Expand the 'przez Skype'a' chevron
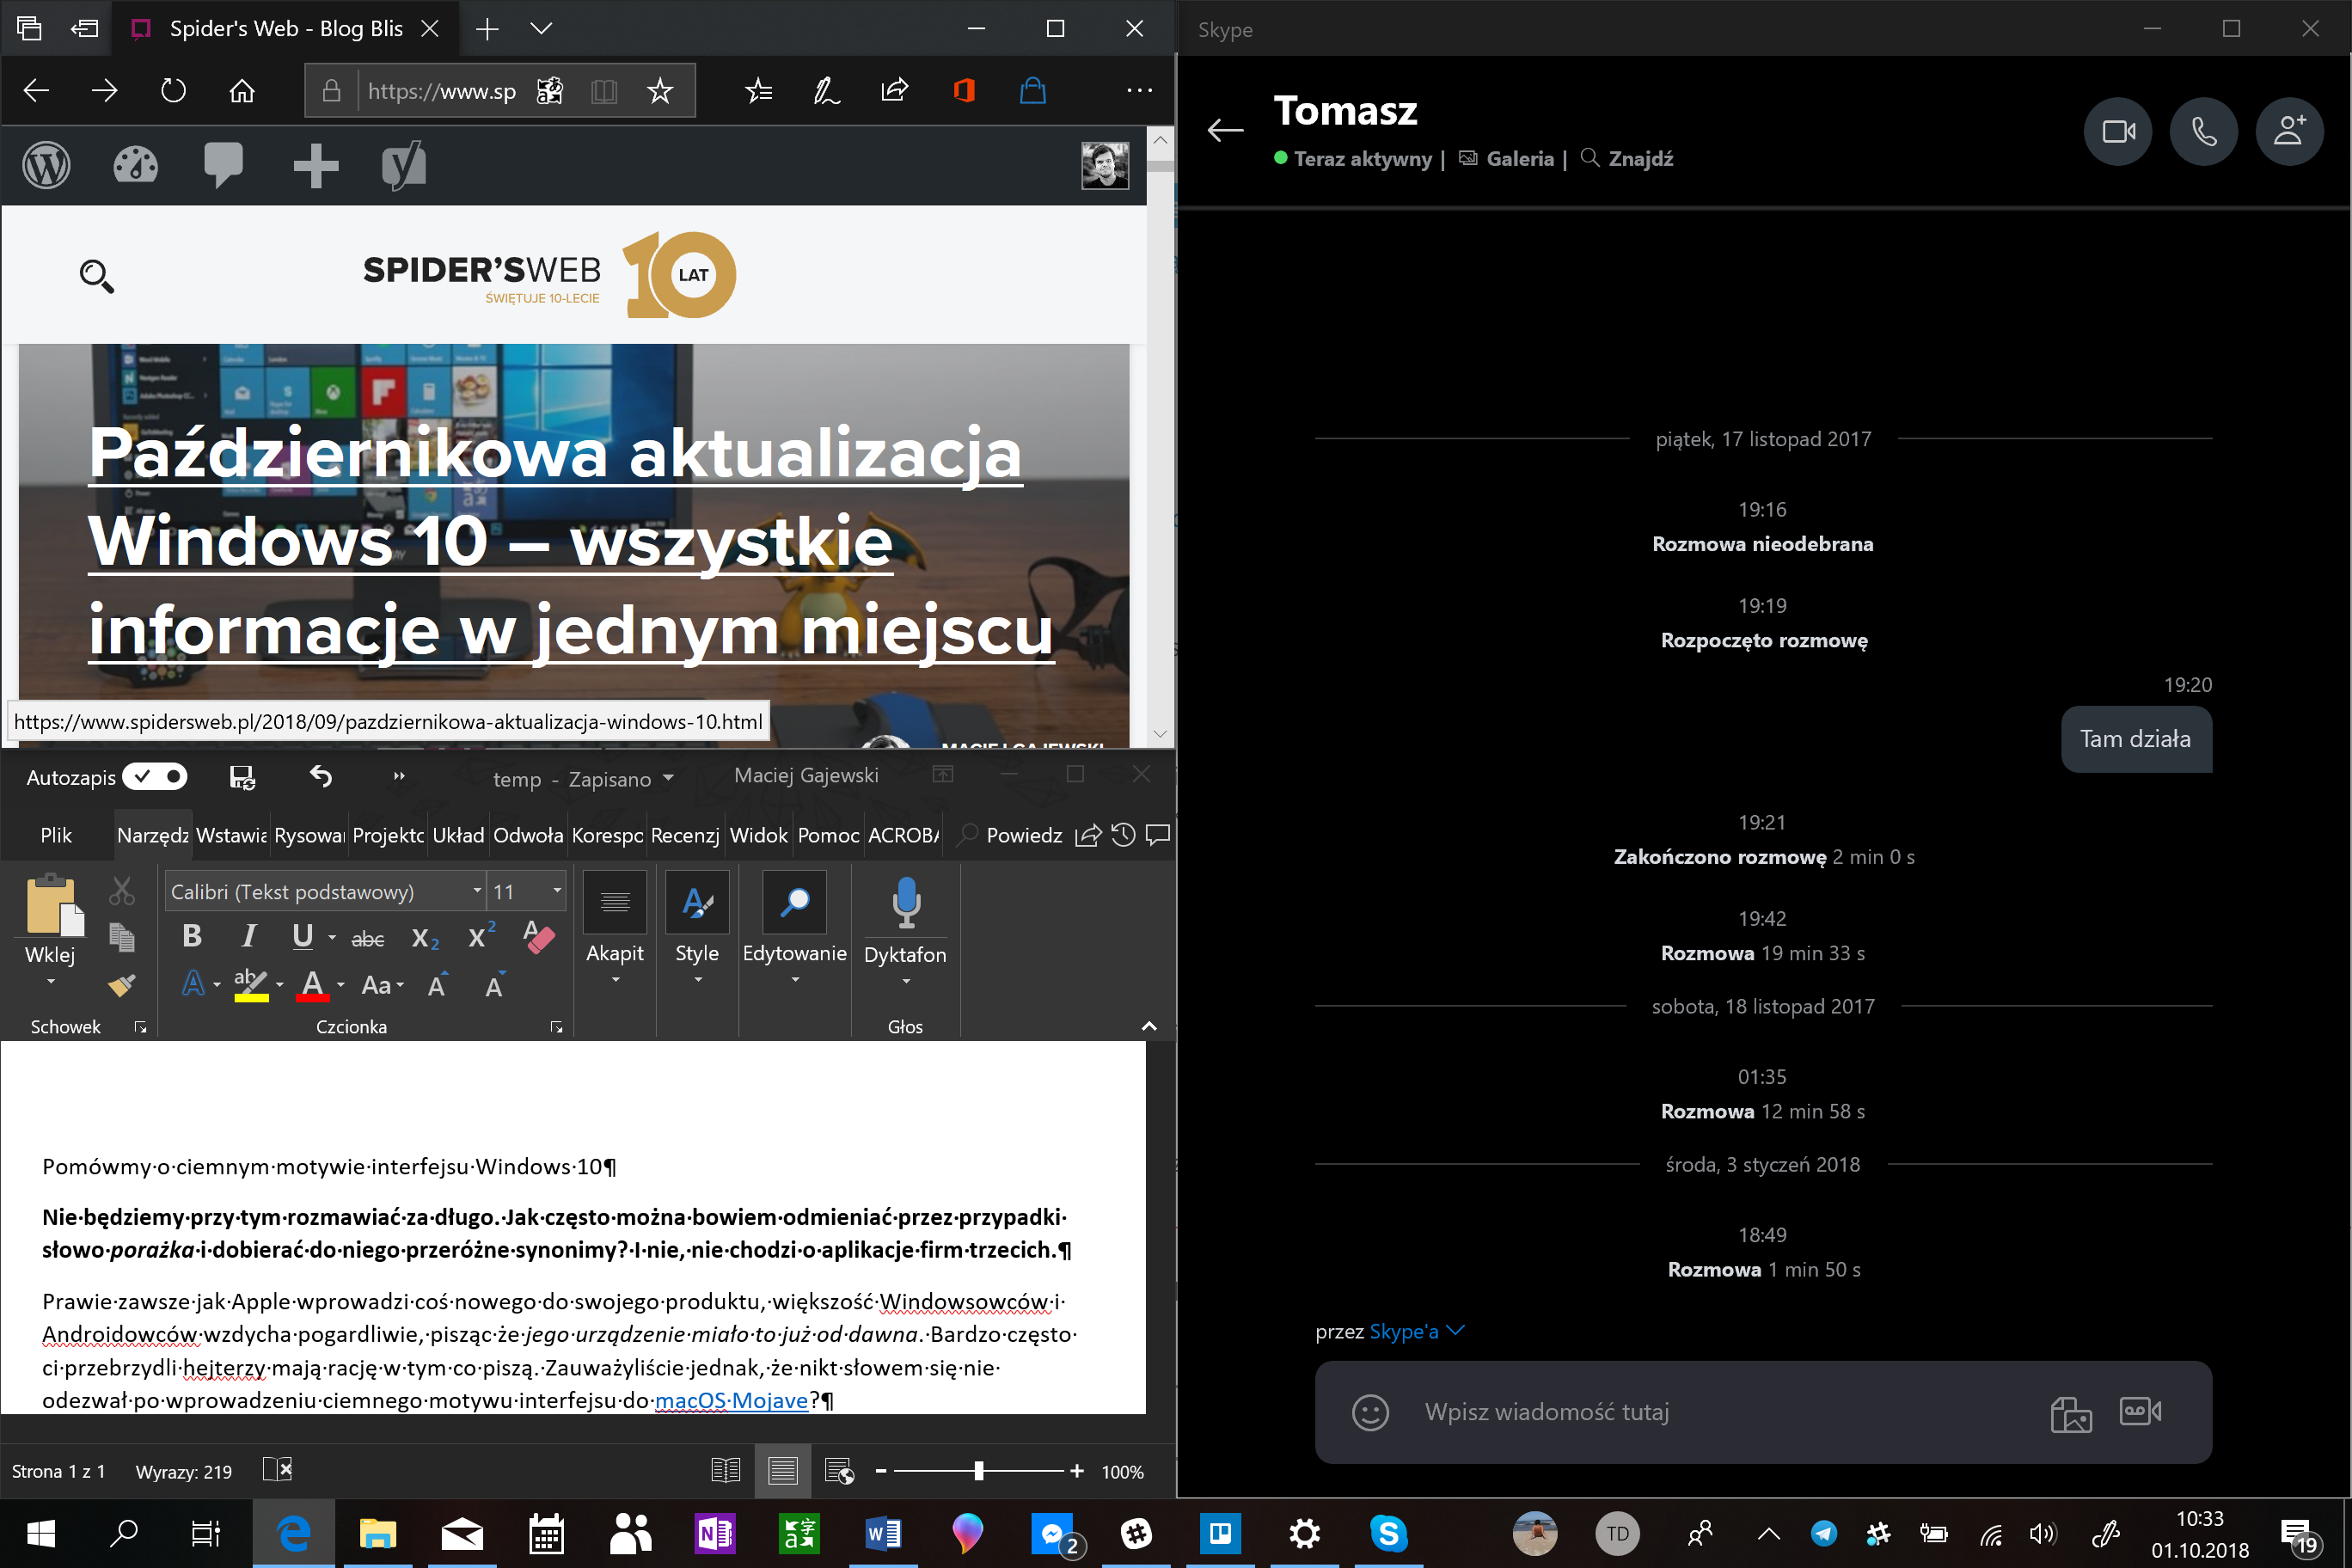Viewport: 2352px width, 1568px height. click(x=1456, y=1330)
